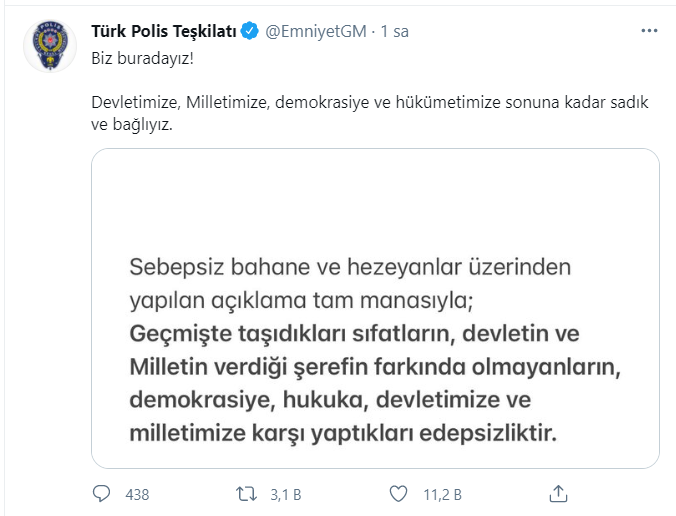Click the 11,2 B likes count
Image resolution: width=676 pixels, height=516 pixels.
pyautogui.click(x=442, y=494)
